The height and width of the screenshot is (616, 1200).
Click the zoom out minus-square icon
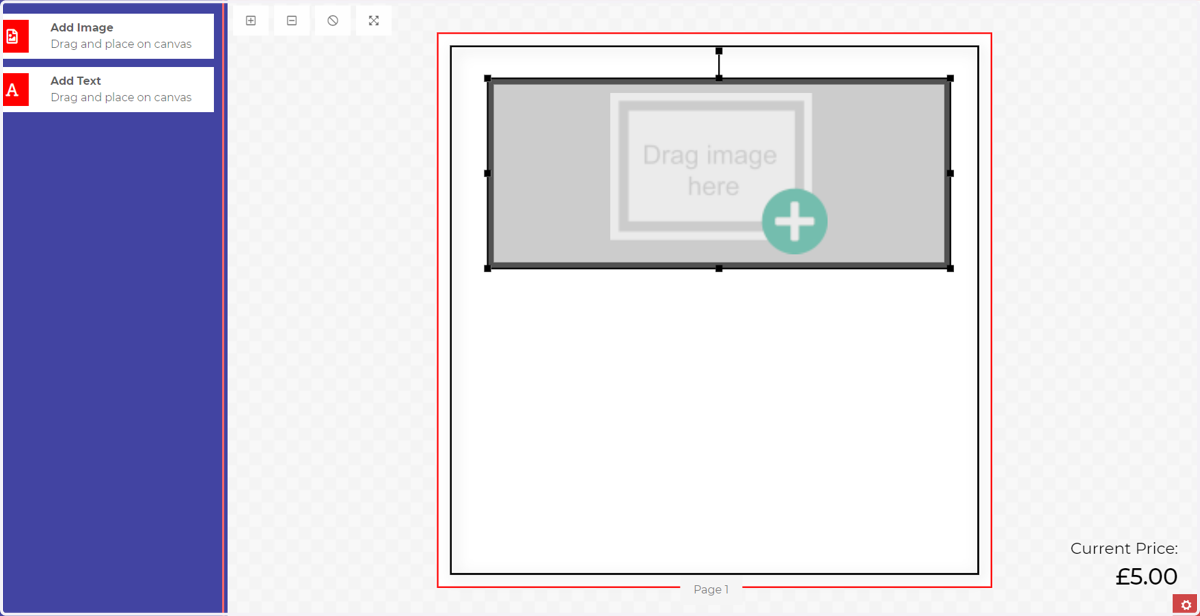pyautogui.click(x=292, y=21)
